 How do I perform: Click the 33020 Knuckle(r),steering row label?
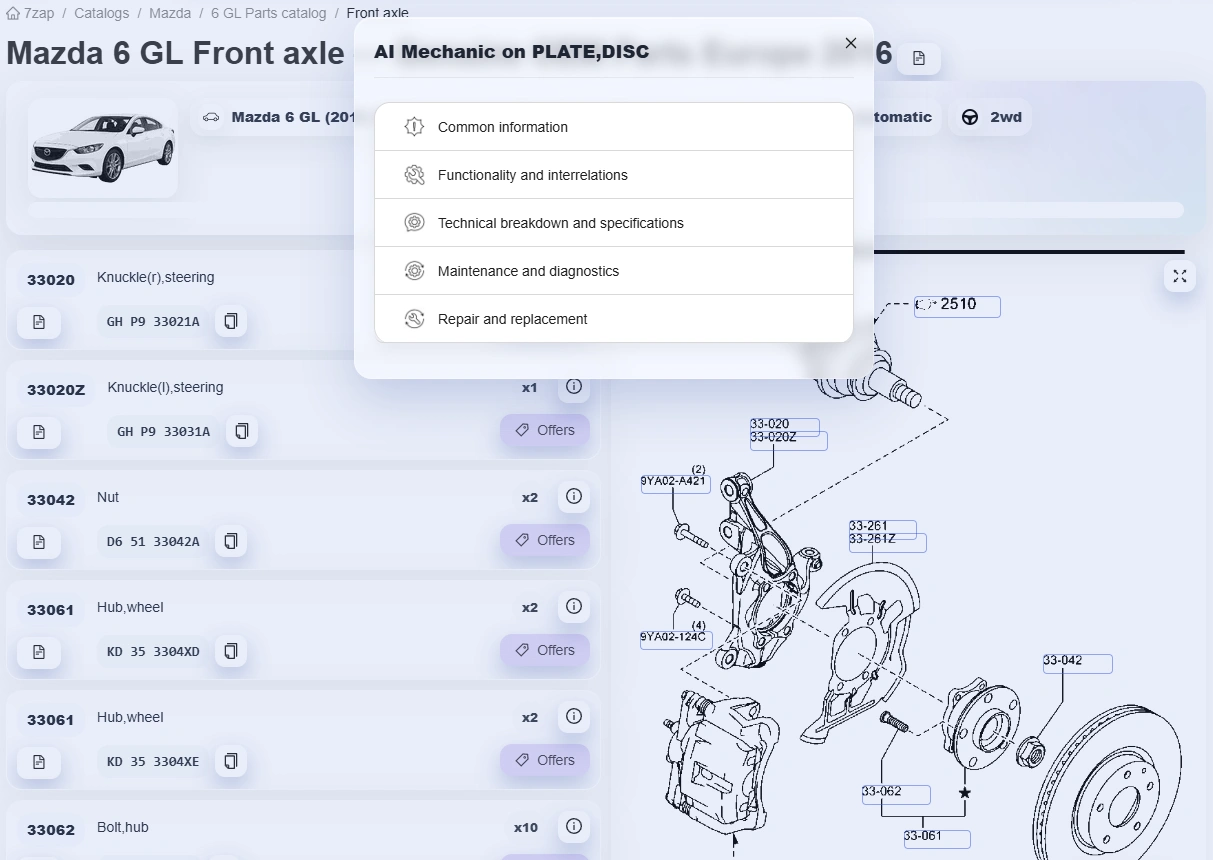(51, 280)
